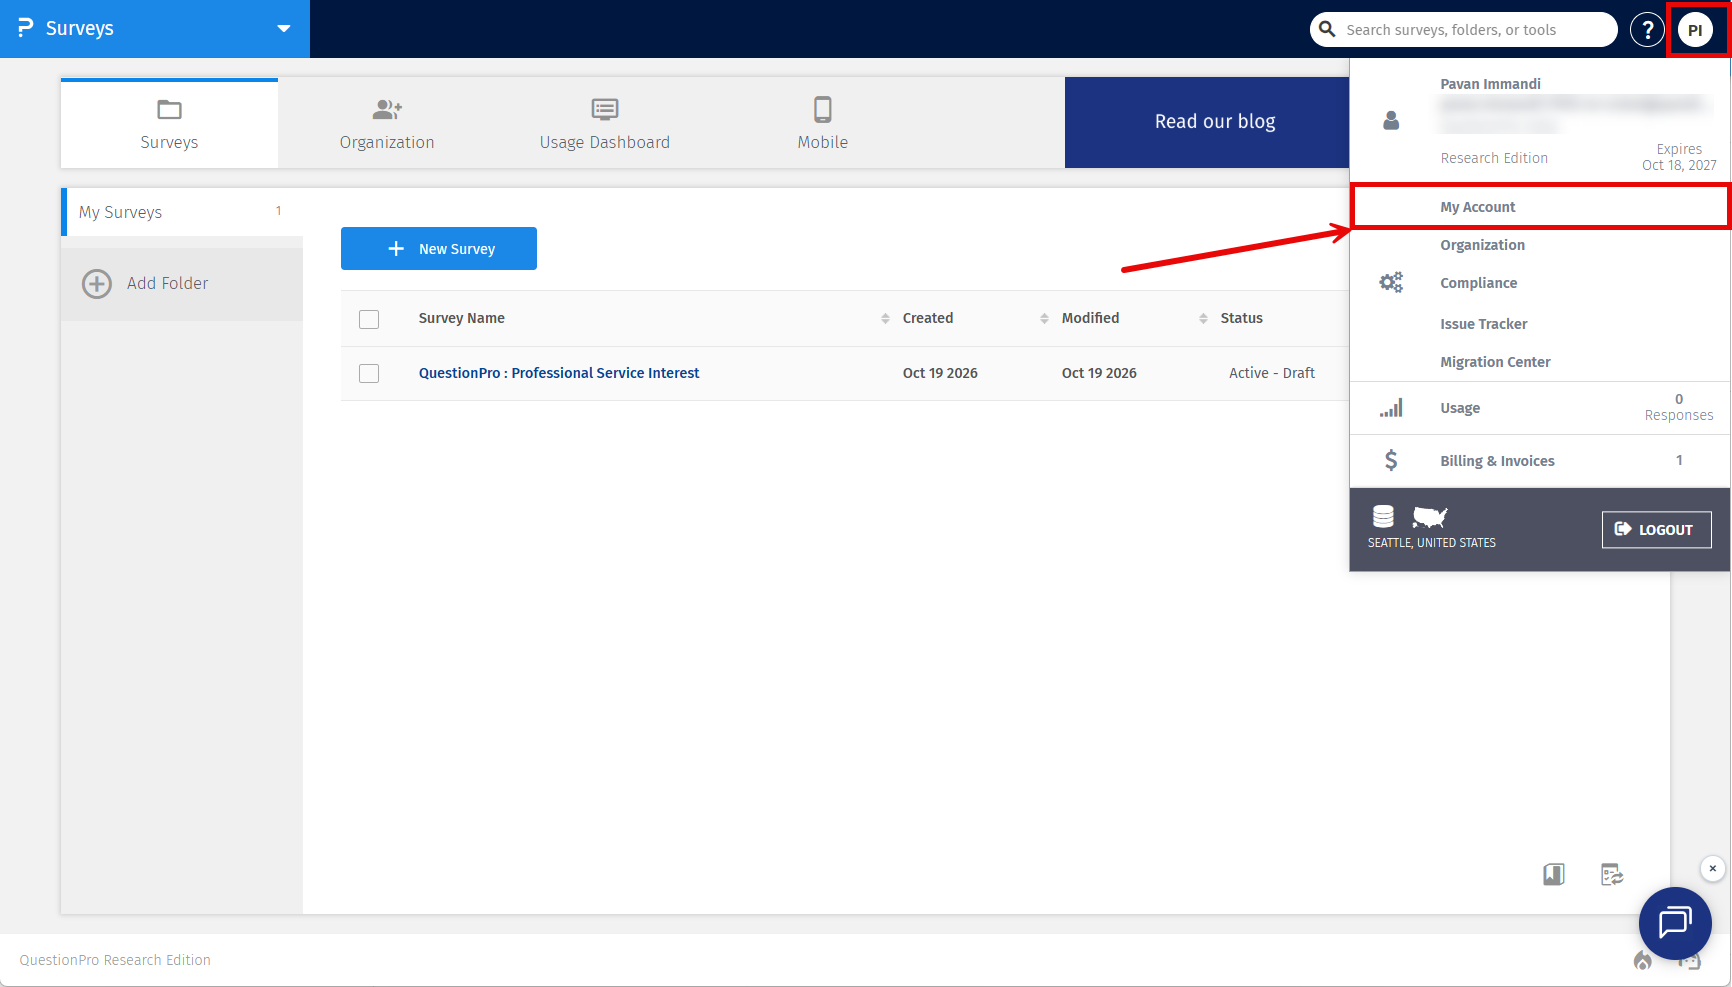Open Usage menu item
This screenshot has width=1732, height=987.
pos(1460,408)
